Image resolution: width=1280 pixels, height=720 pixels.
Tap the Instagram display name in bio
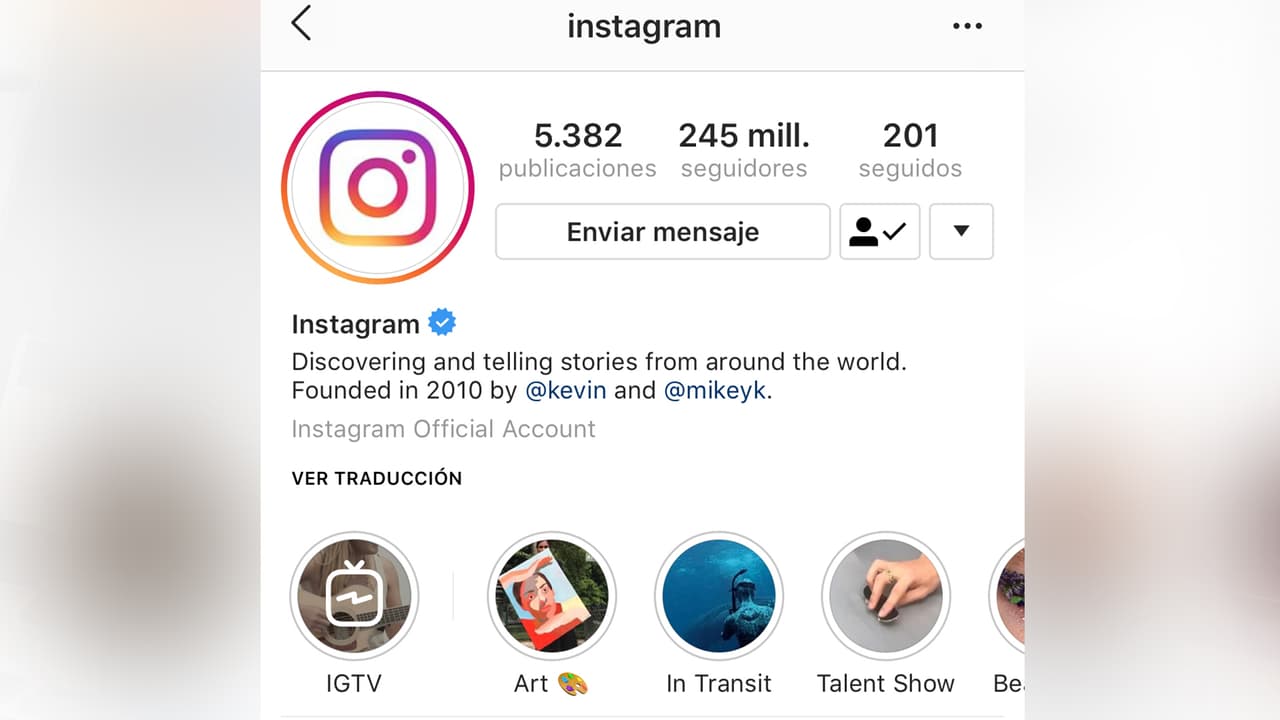[x=355, y=324]
